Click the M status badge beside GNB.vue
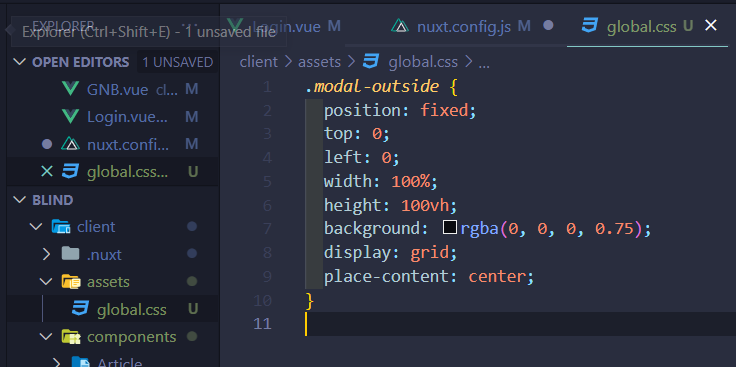This screenshot has height=367, width=736. [x=192, y=89]
